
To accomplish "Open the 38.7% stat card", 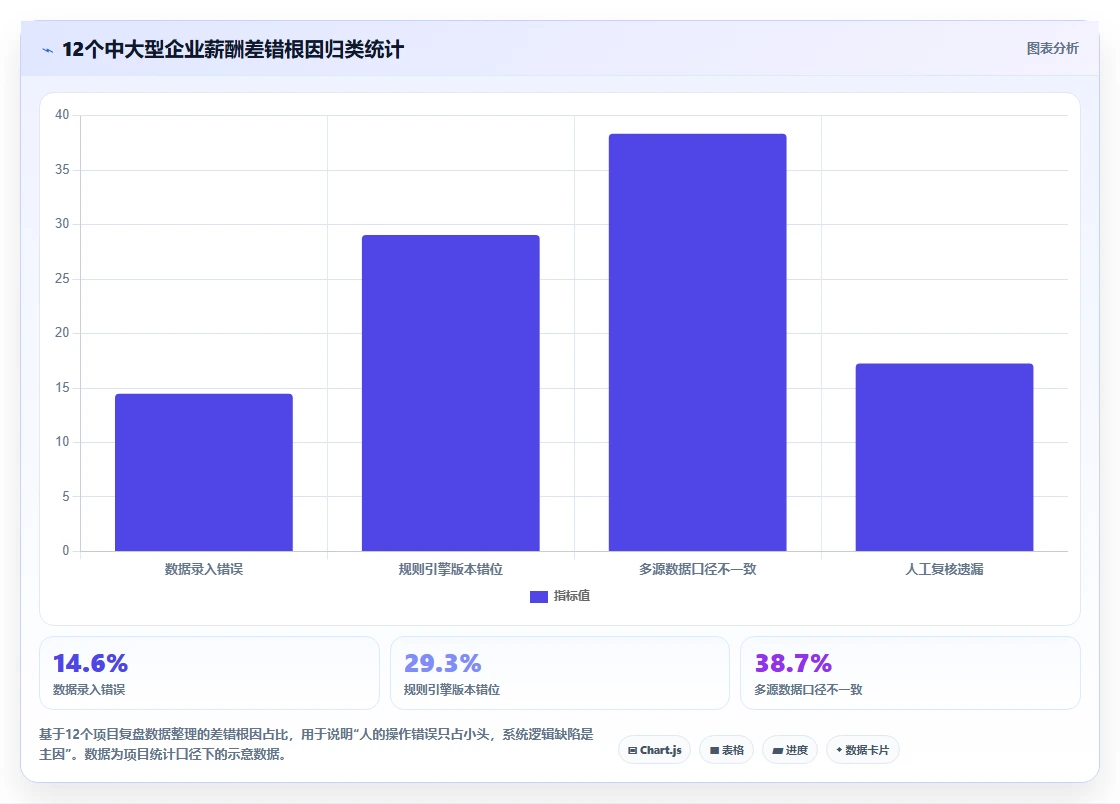I will click(x=910, y=673).
